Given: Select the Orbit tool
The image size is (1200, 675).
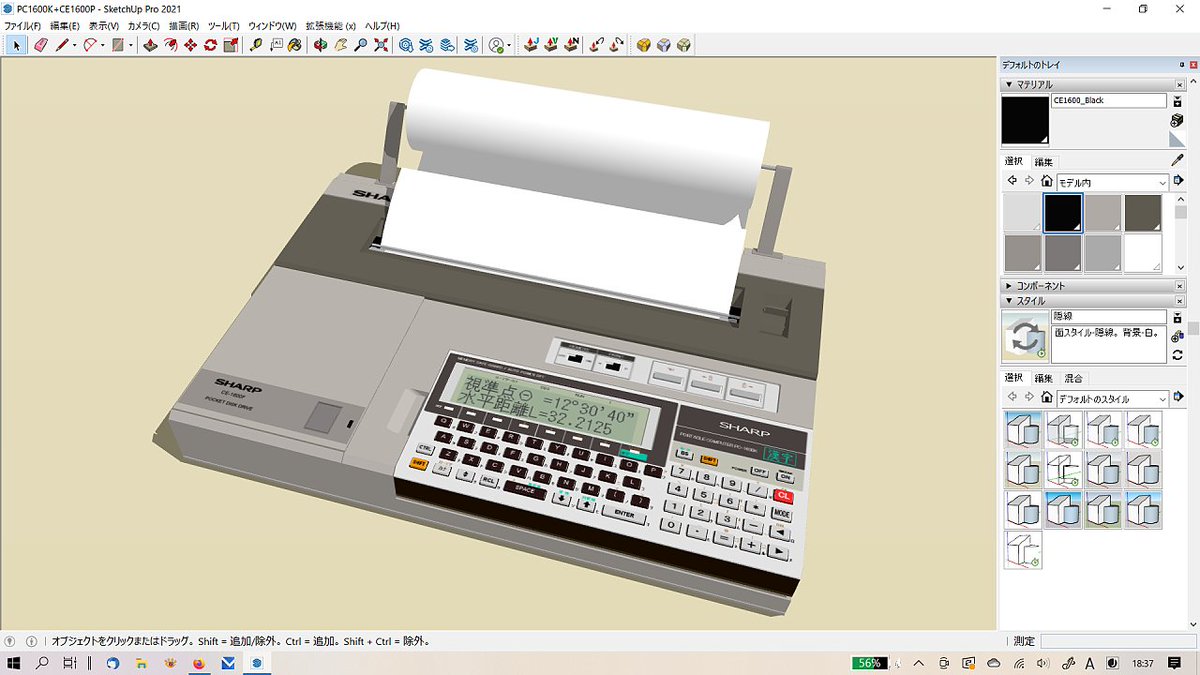Looking at the screenshot, I should point(322,45).
